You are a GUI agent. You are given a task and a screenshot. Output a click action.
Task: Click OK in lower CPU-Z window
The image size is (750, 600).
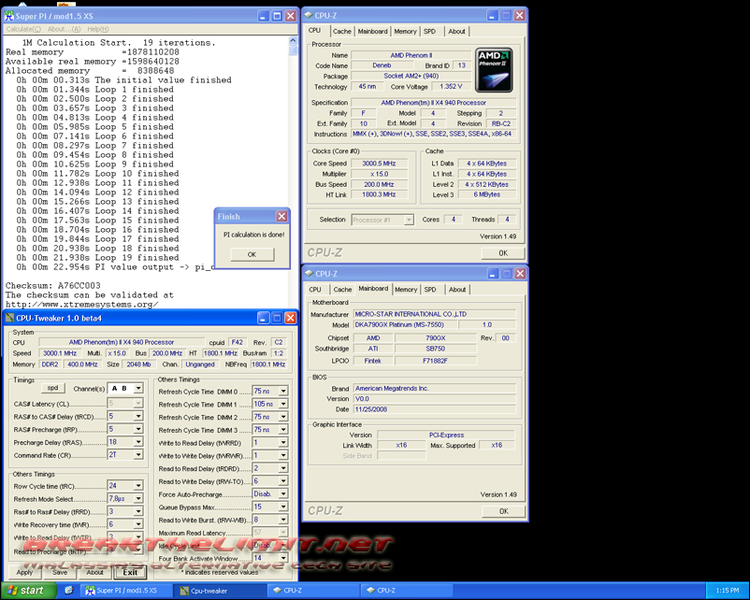[x=504, y=511]
